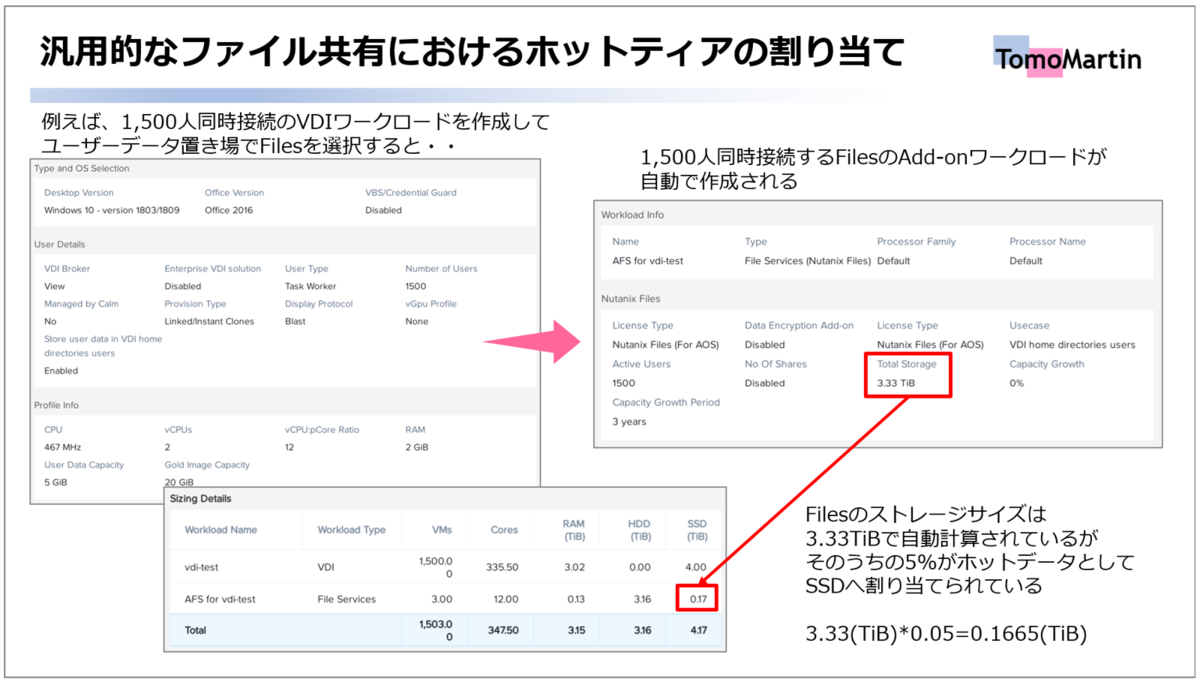Image resolution: width=1200 pixels, height=682 pixels.
Task: Select the '2 GiB' RAM value
Action: 417,447
